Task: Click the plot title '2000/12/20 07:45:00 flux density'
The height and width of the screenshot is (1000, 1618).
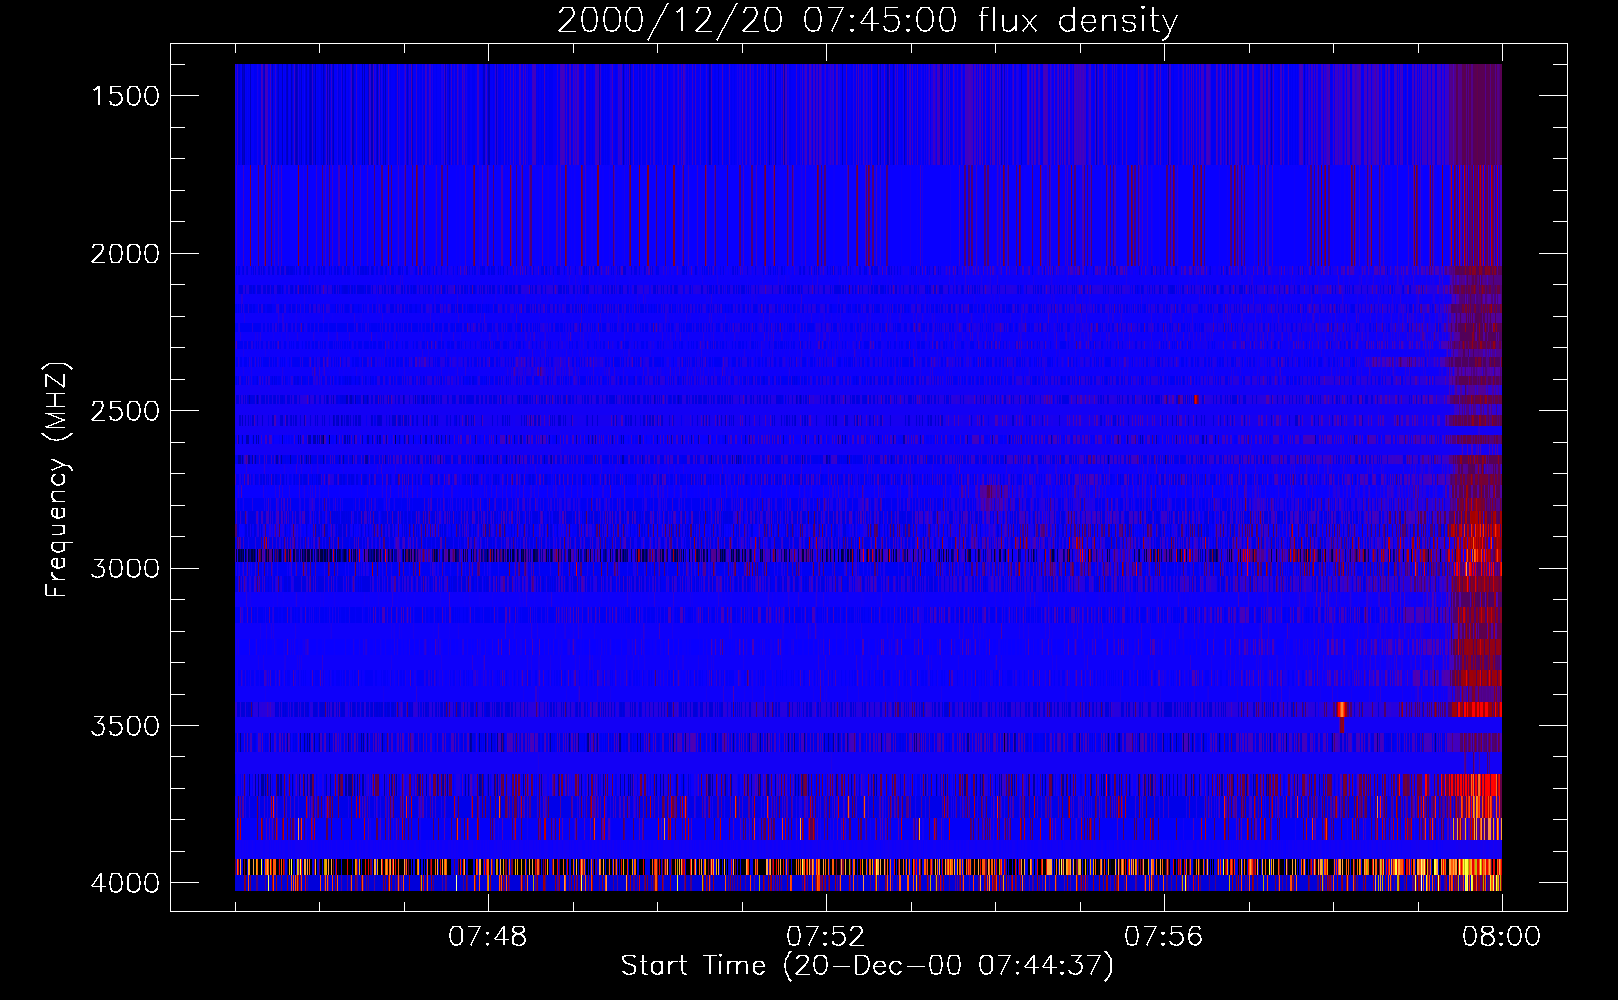Action: 867,21
